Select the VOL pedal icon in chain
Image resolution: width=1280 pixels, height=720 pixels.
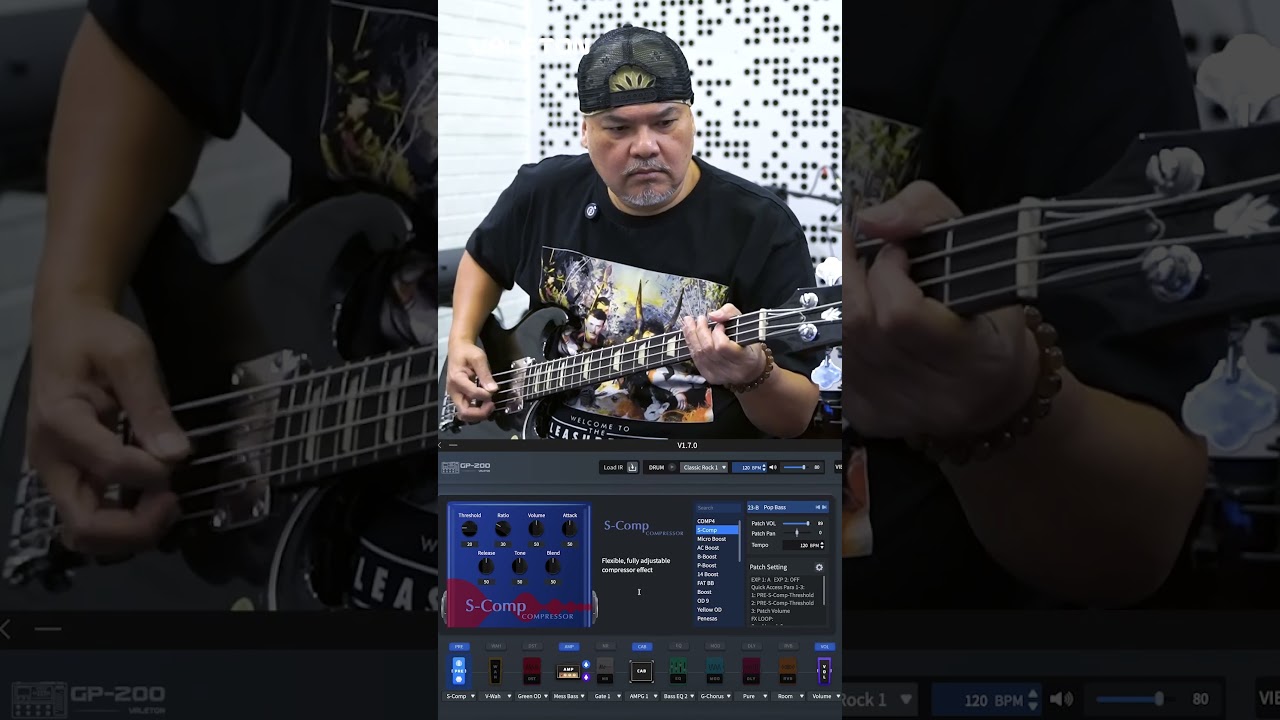point(824,671)
